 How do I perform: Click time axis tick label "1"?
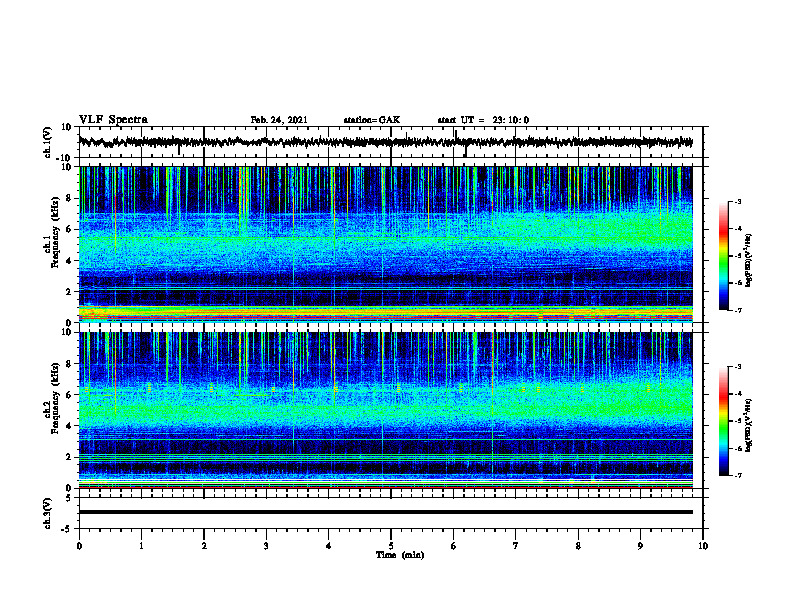click(141, 546)
